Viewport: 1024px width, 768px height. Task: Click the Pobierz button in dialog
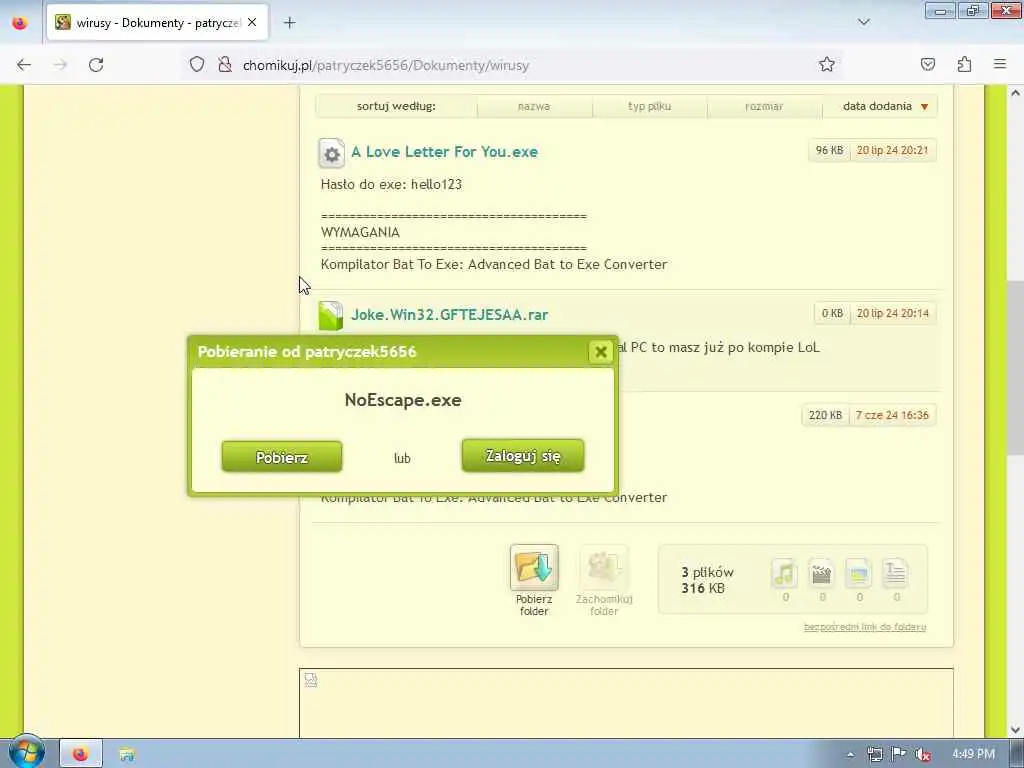click(x=281, y=457)
